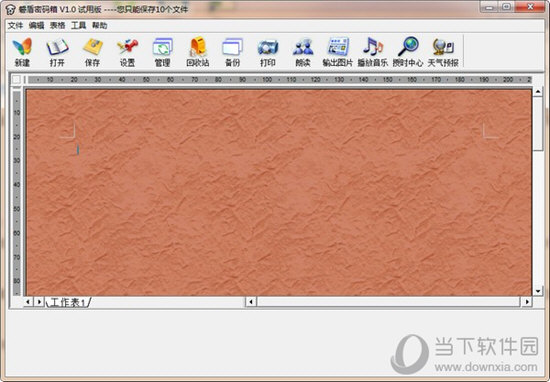The height and width of the screenshot is (382, 550).
Task: Open 授时中心 time center
Action: pos(408,52)
